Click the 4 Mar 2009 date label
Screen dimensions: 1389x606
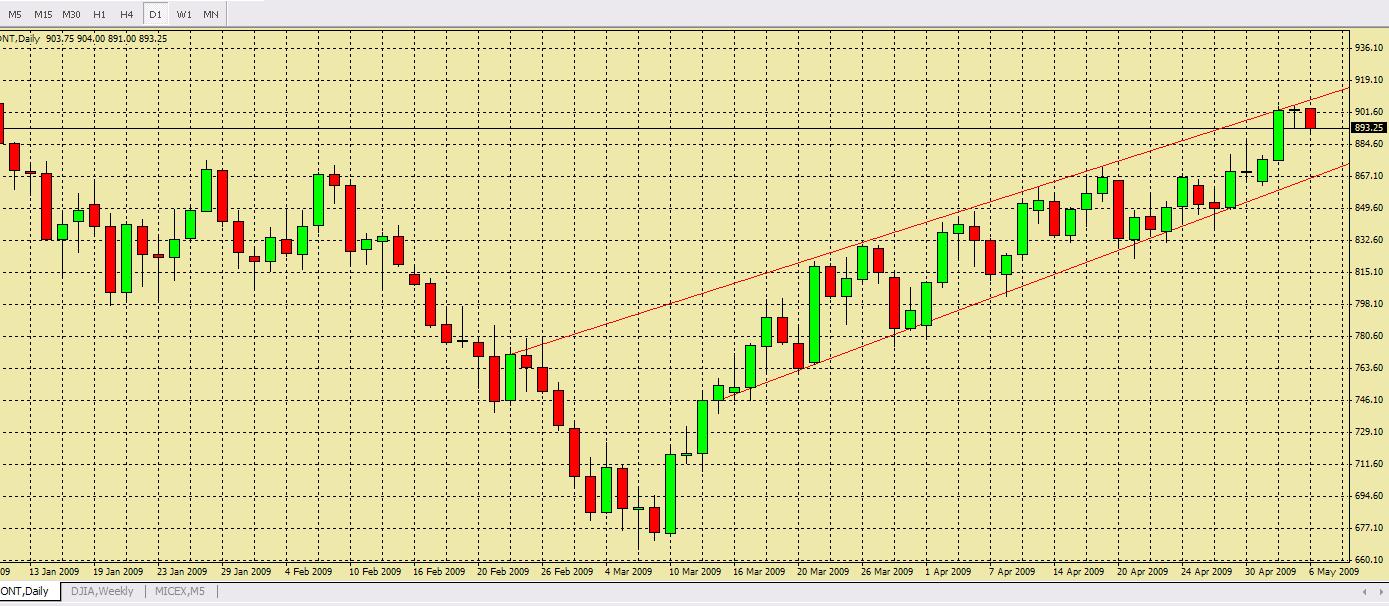pos(628,572)
